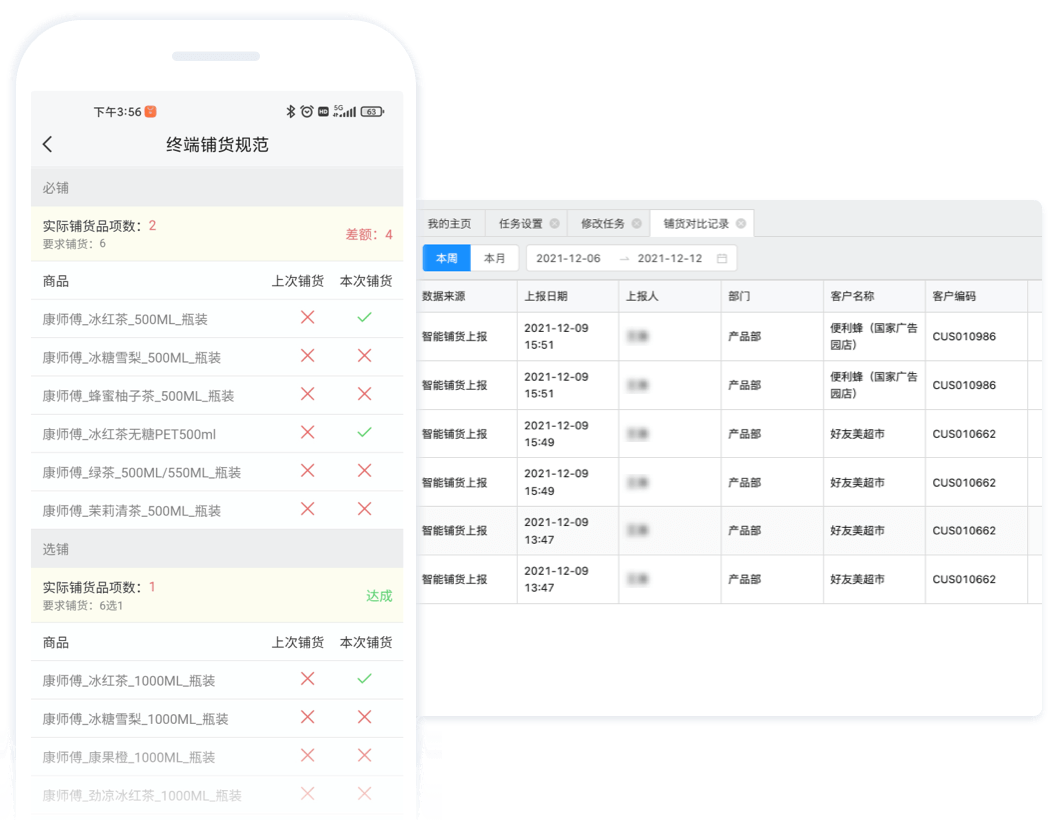Click end date 2021-12-12 field
Screen dimensions: 1060x820
tap(670, 259)
